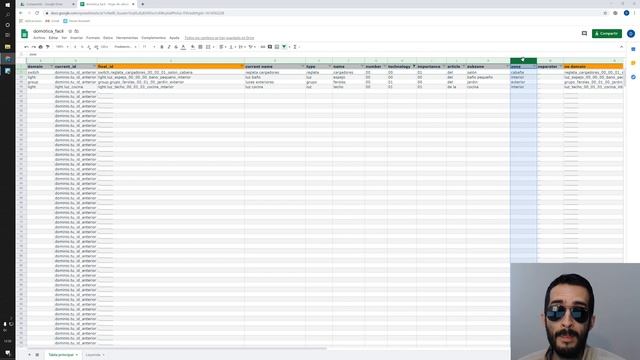The height and width of the screenshot is (360, 640).
Task: Add a new sheet with plus button
Action: tap(29, 355)
